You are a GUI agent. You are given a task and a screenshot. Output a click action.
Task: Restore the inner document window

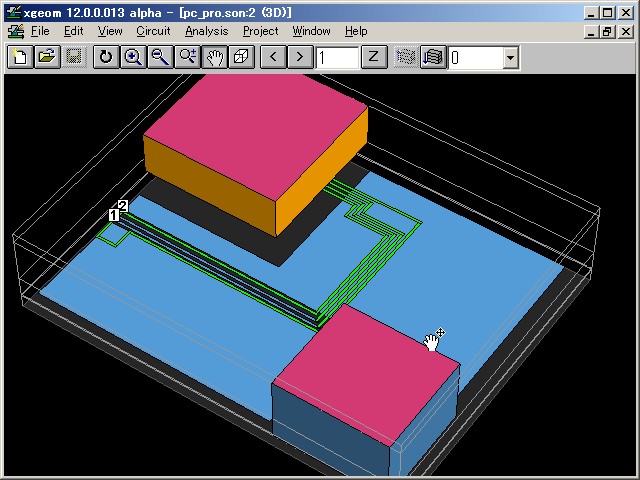[608, 31]
